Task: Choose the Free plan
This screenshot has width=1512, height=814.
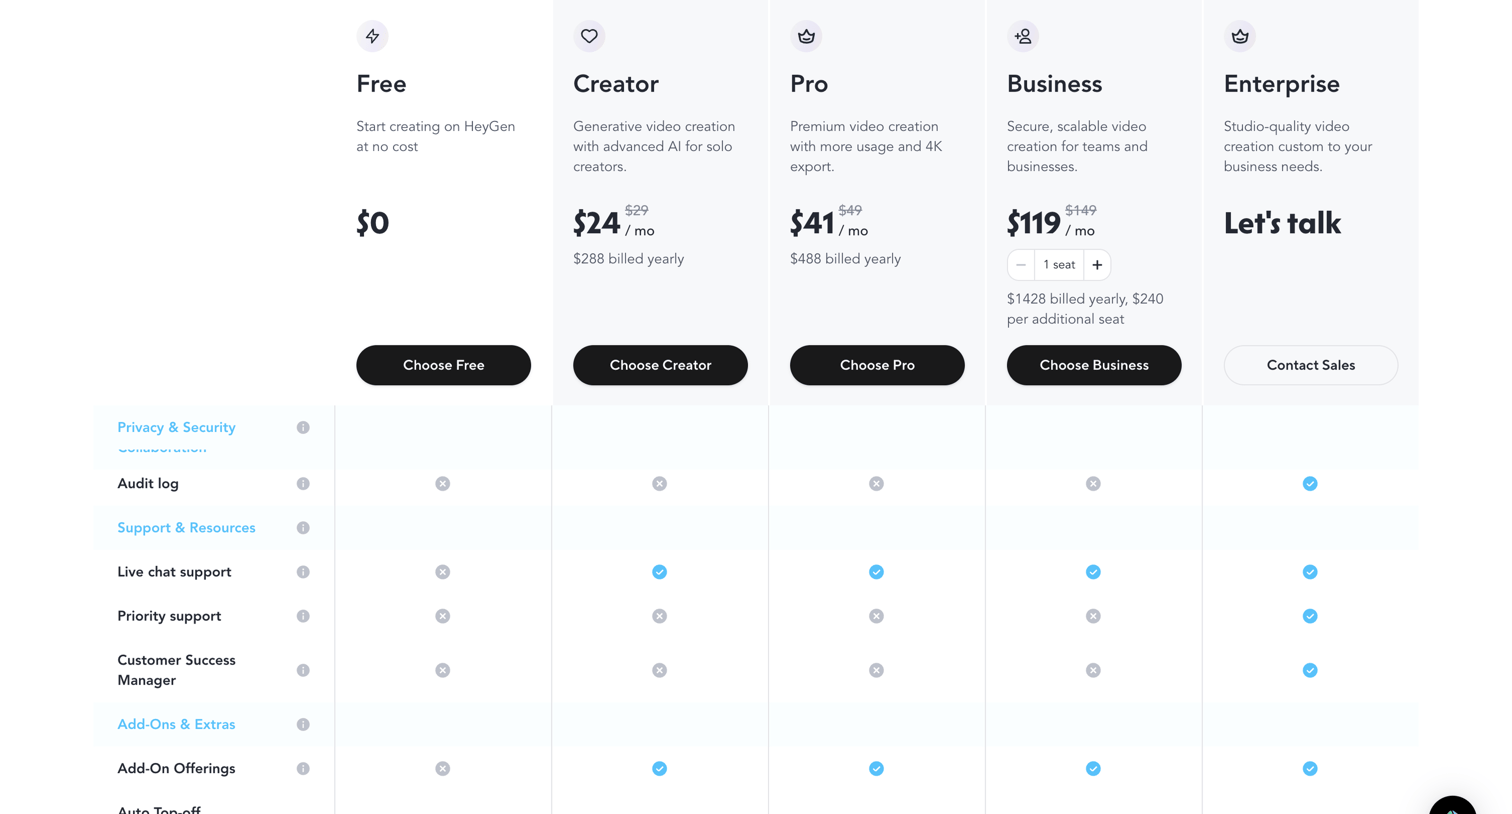Action: pos(443,365)
